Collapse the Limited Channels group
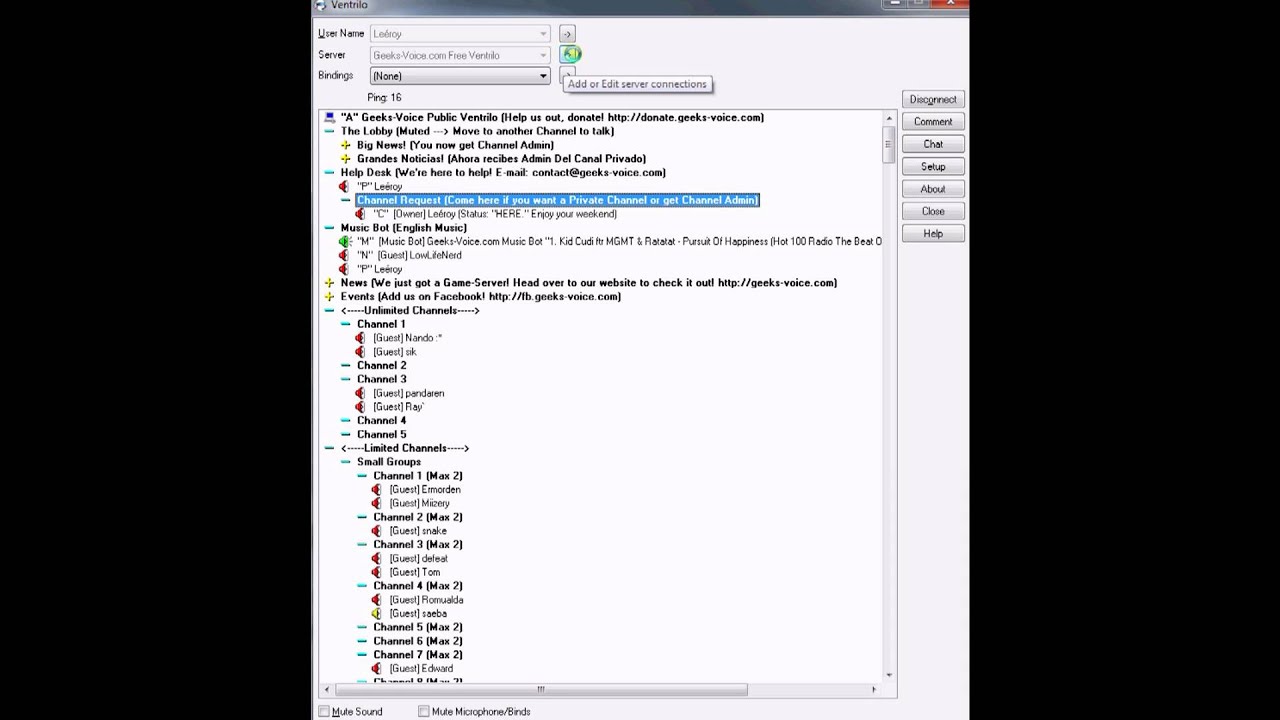This screenshot has width=1280, height=720. [329, 449]
